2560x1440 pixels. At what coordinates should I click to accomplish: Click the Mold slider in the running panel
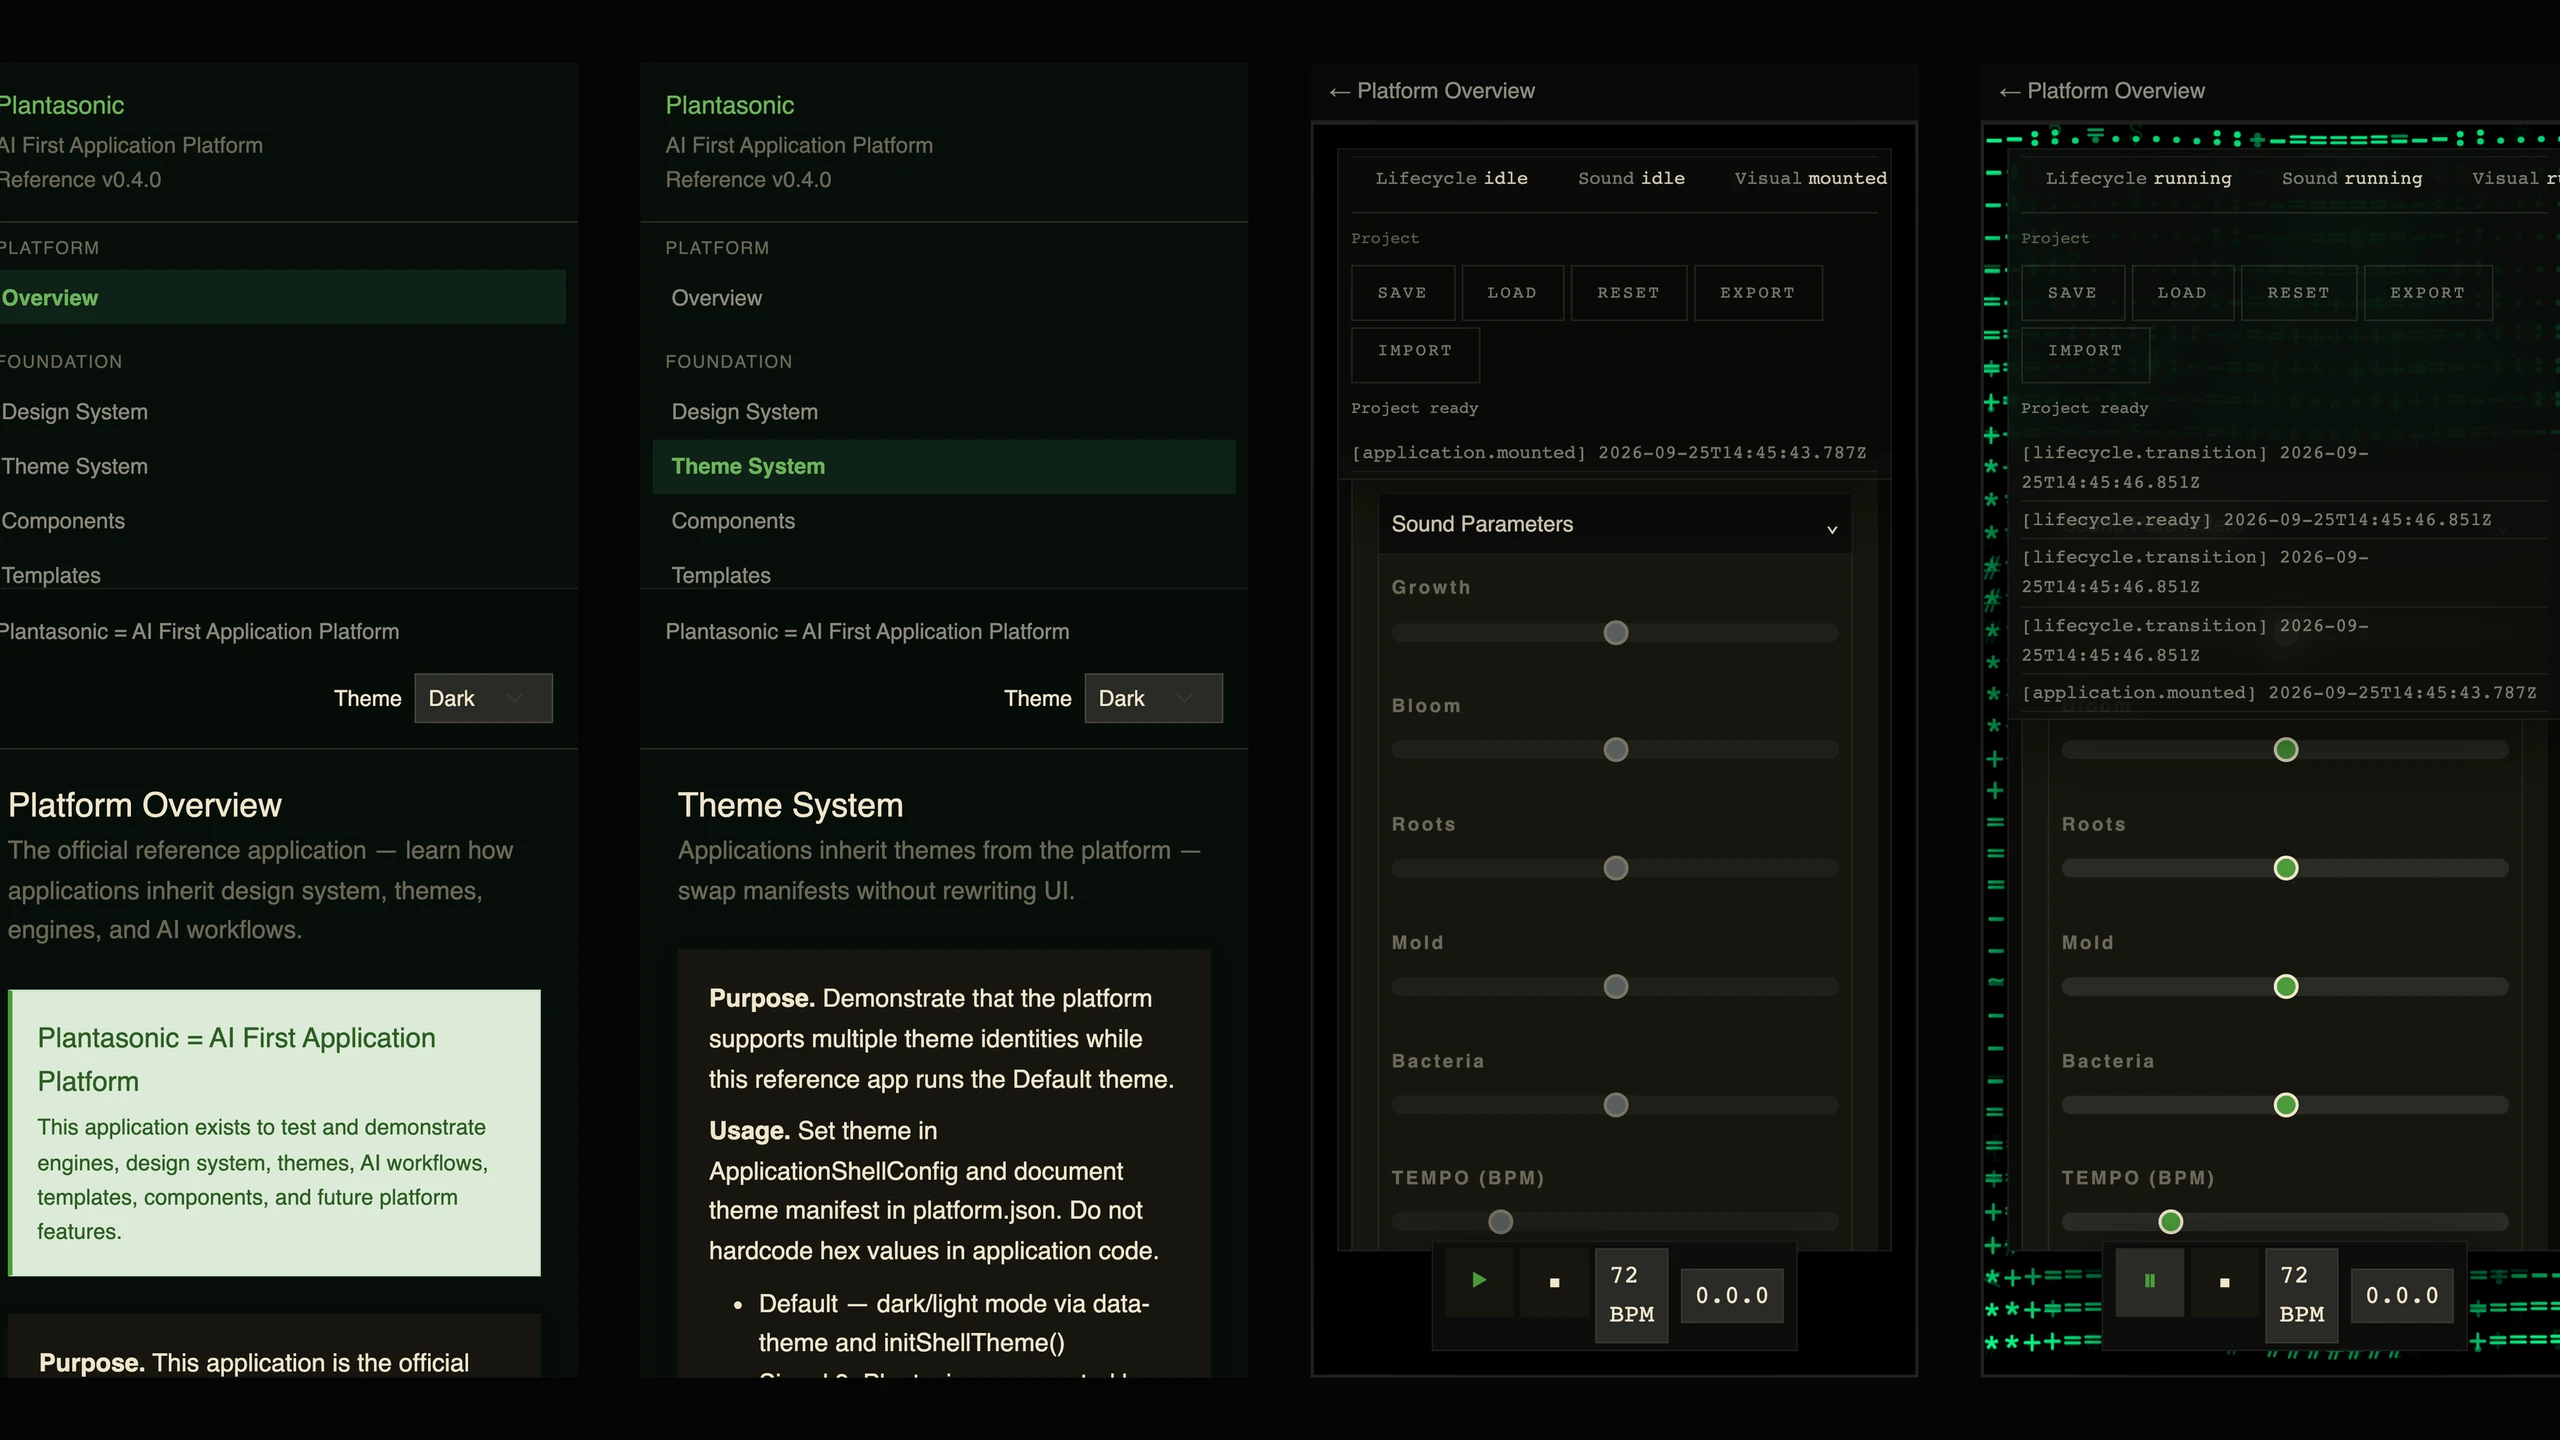click(x=2285, y=987)
